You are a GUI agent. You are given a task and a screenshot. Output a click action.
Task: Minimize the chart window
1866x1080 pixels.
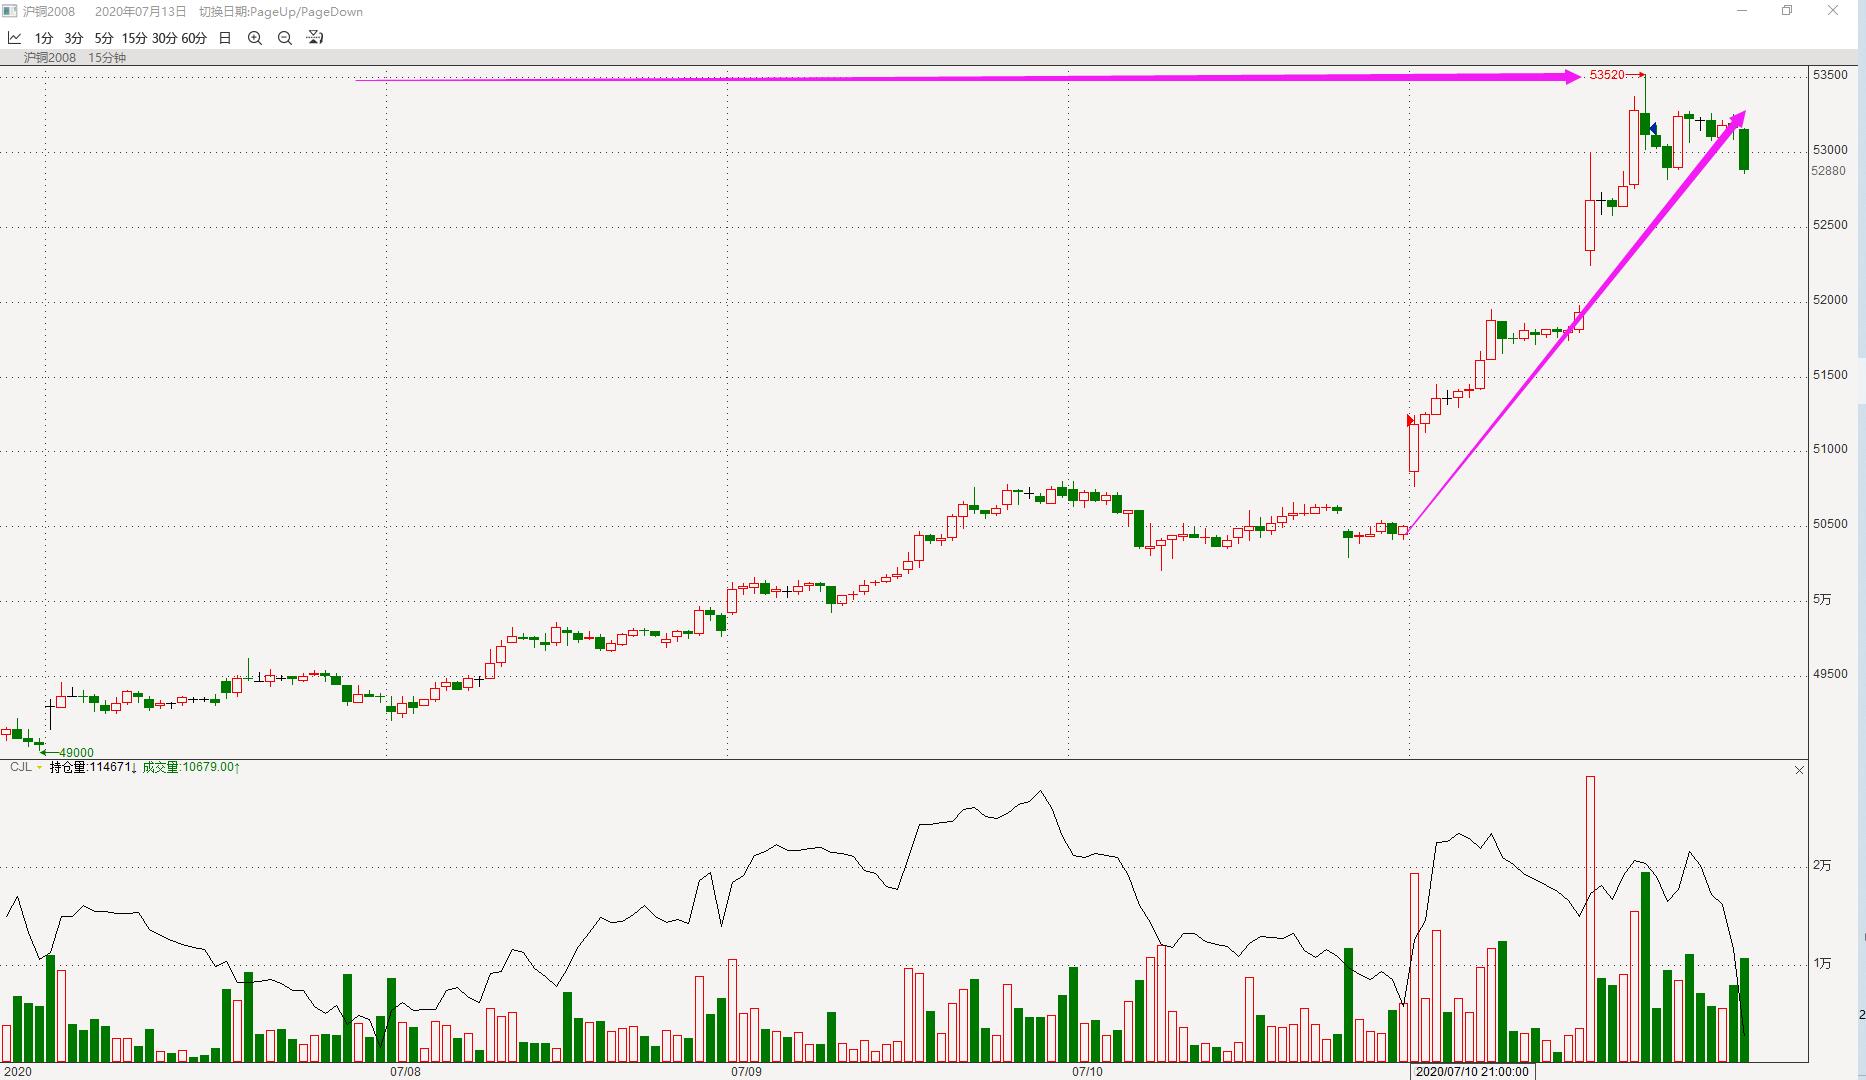pos(1742,11)
